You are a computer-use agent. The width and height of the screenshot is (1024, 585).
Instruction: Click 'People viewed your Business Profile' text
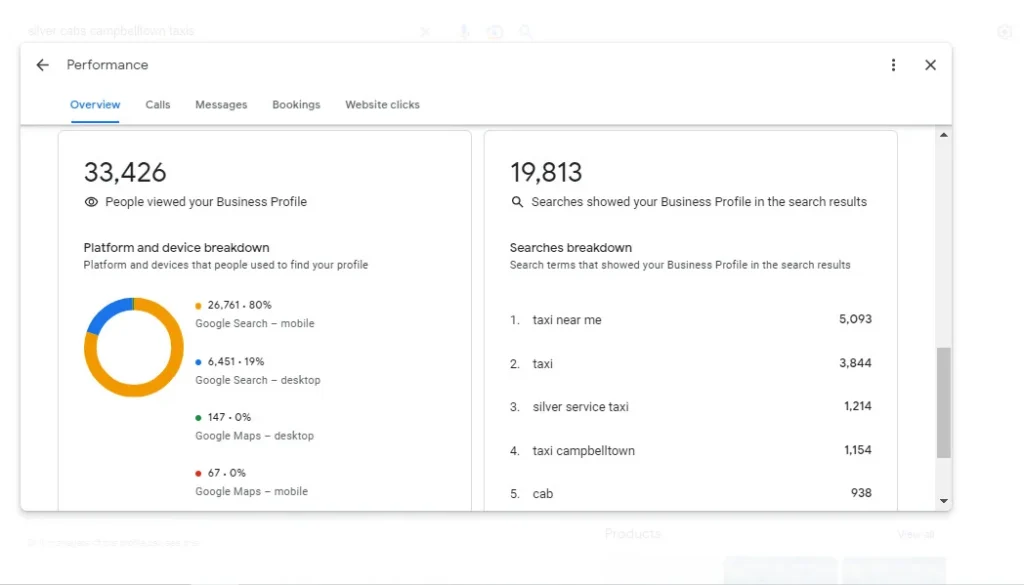point(206,202)
